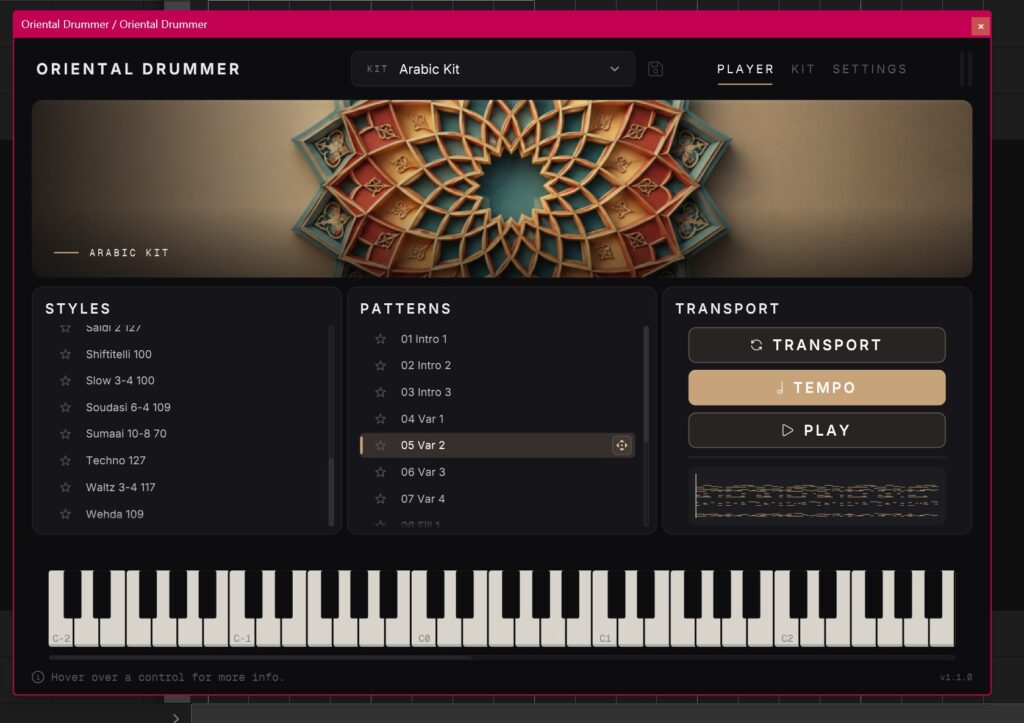Start playback with the PLAY button
This screenshot has height=723, width=1024.
(816, 430)
